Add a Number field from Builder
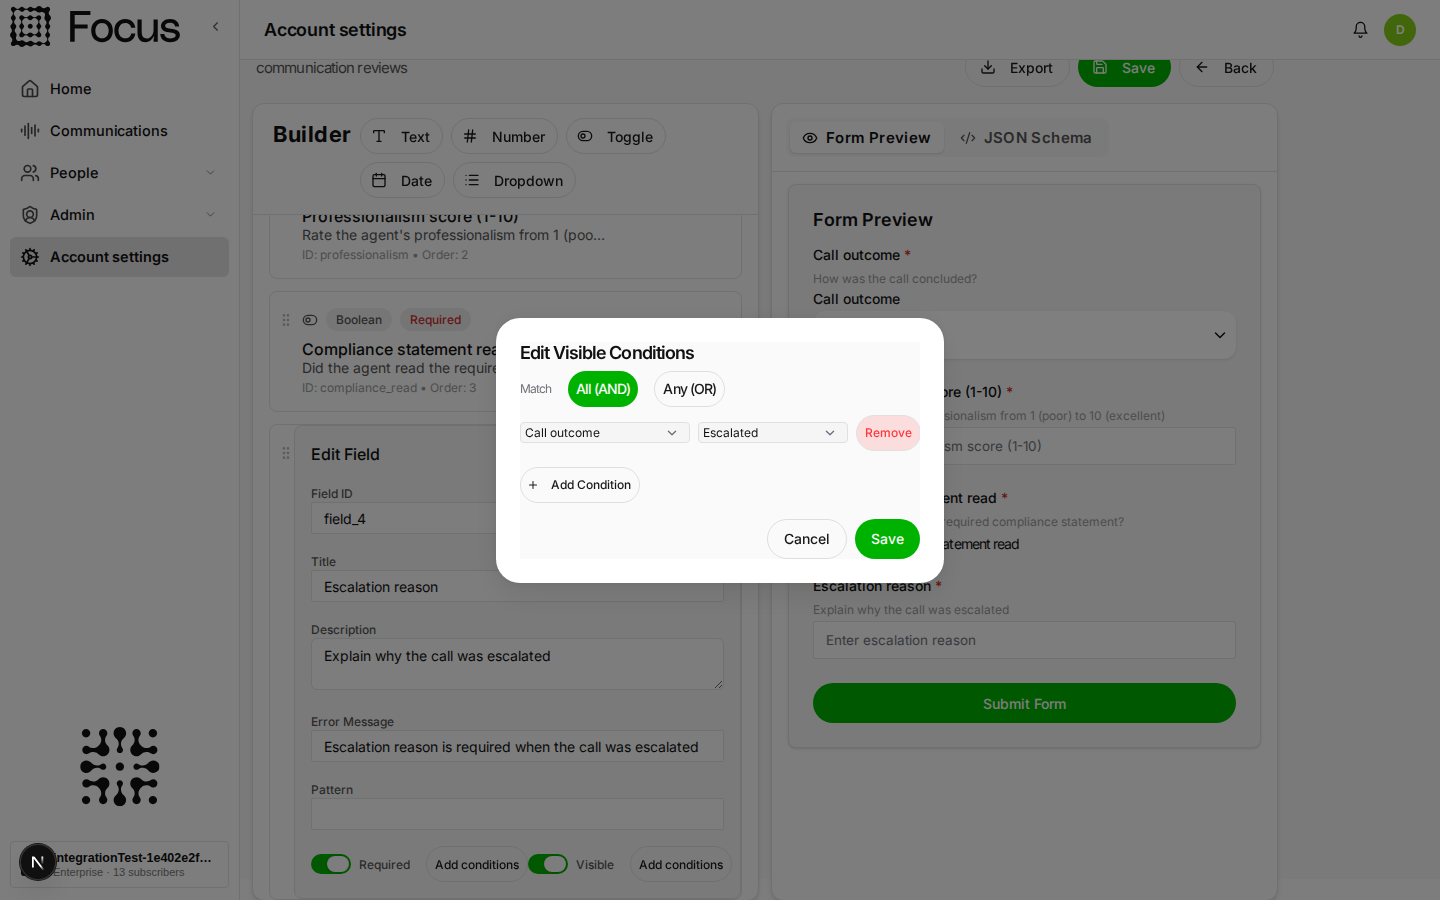This screenshot has width=1440, height=900. (504, 137)
